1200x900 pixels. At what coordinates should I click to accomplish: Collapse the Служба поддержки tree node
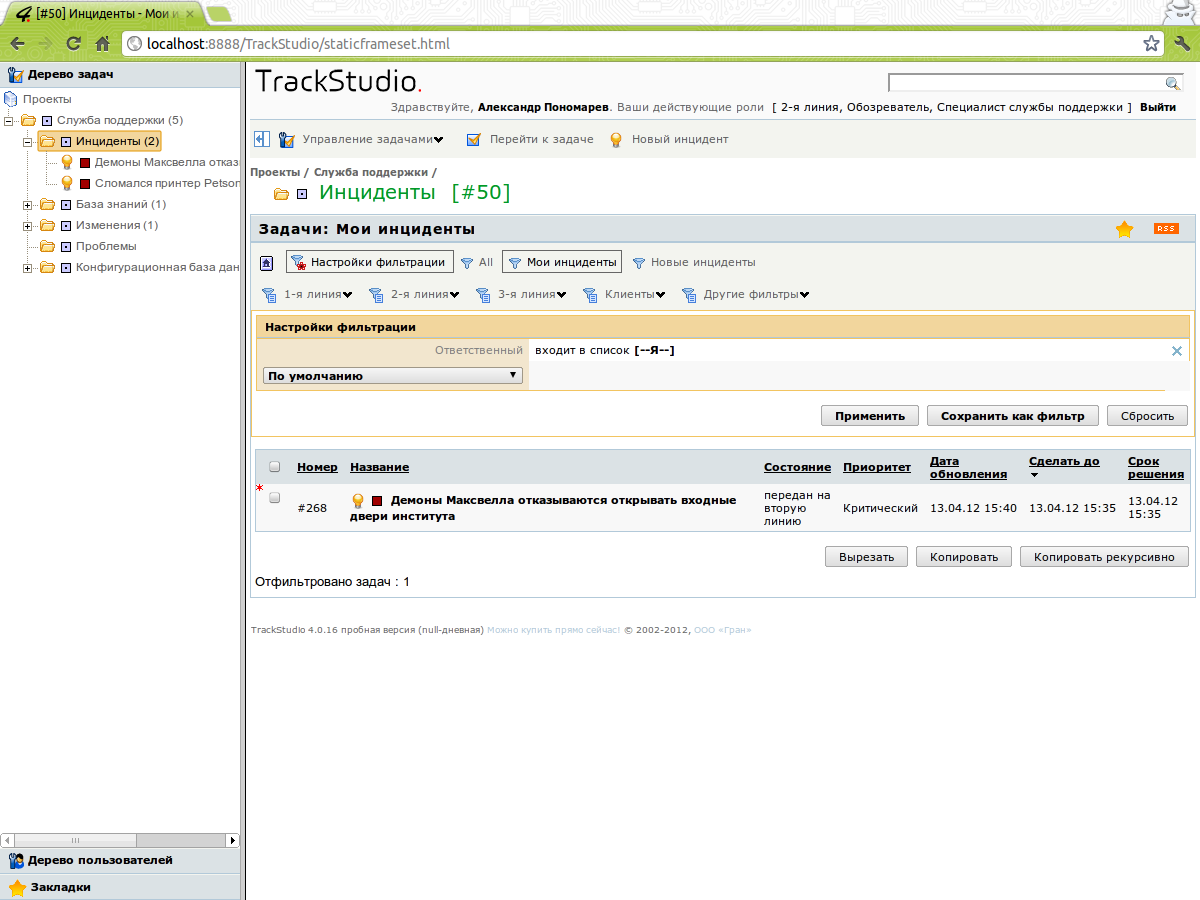point(9,121)
